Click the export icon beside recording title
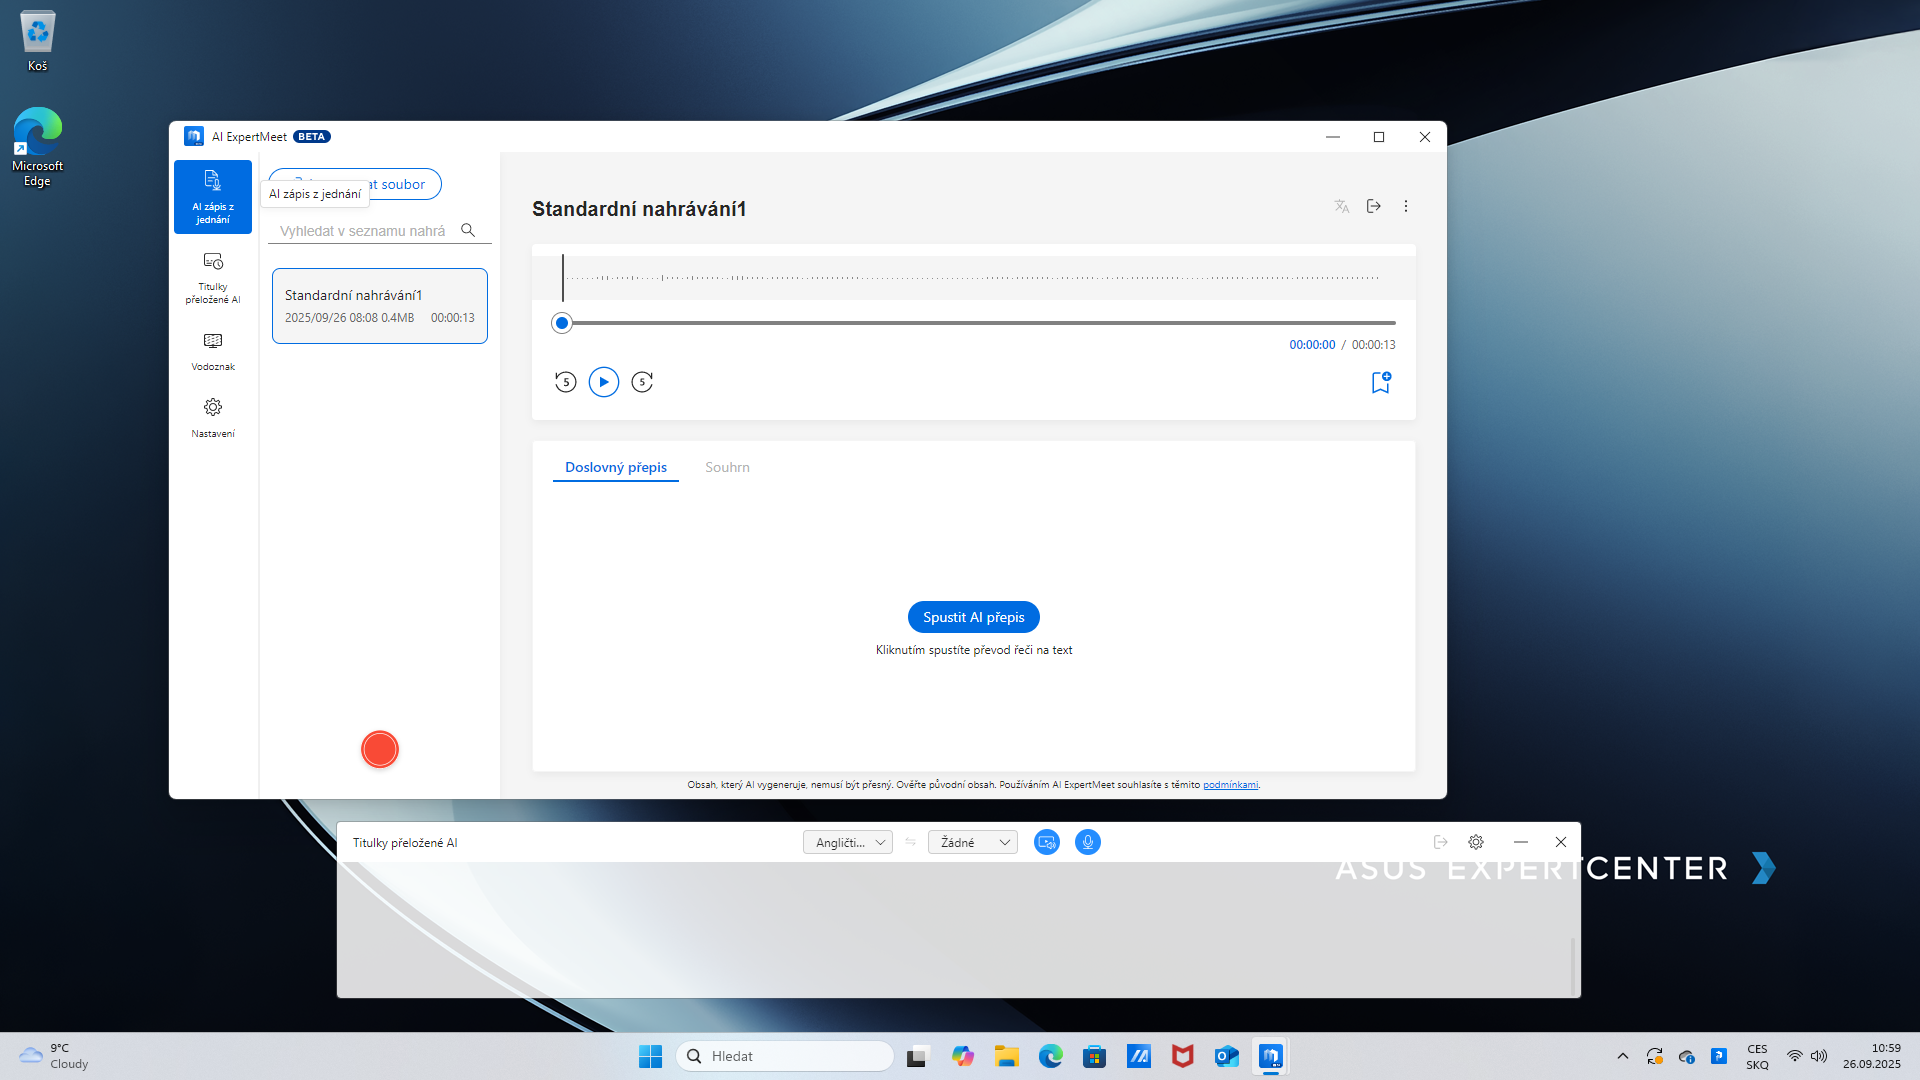This screenshot has height=1080, width=1920. coord(1374,206)
